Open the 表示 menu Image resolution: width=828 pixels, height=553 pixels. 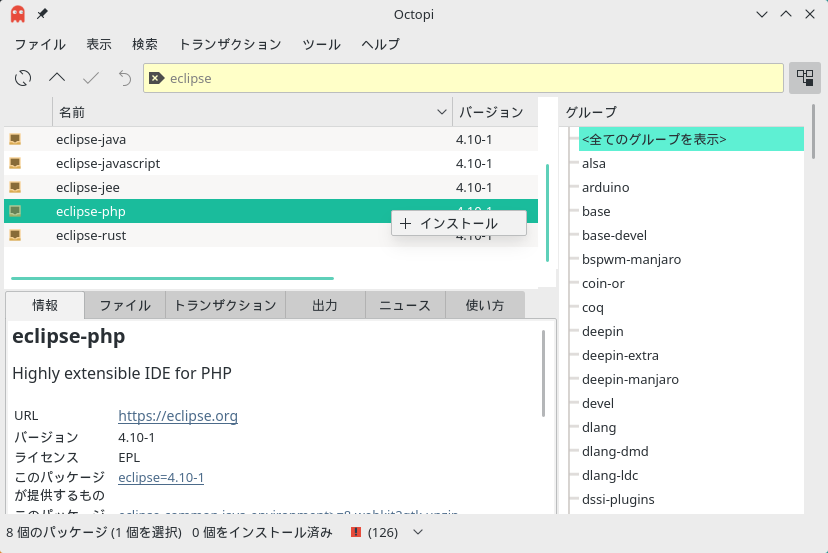(99, 44)
